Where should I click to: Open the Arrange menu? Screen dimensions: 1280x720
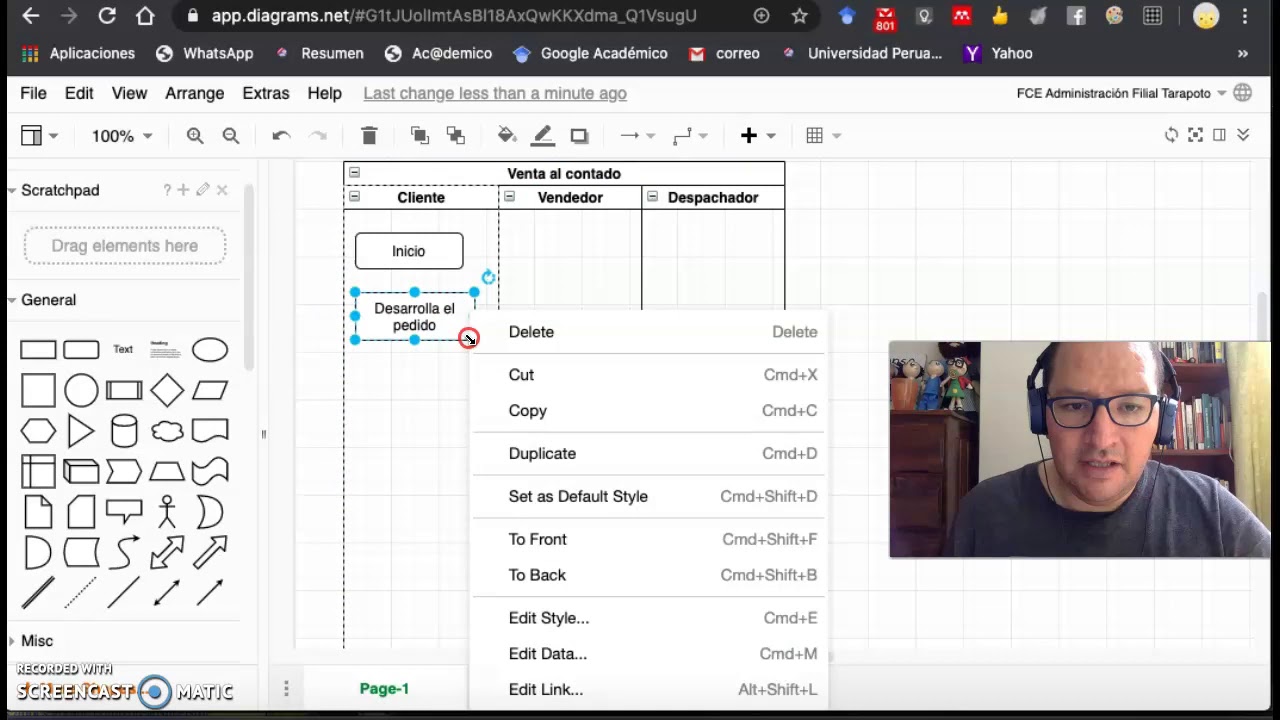click(194, 93)
